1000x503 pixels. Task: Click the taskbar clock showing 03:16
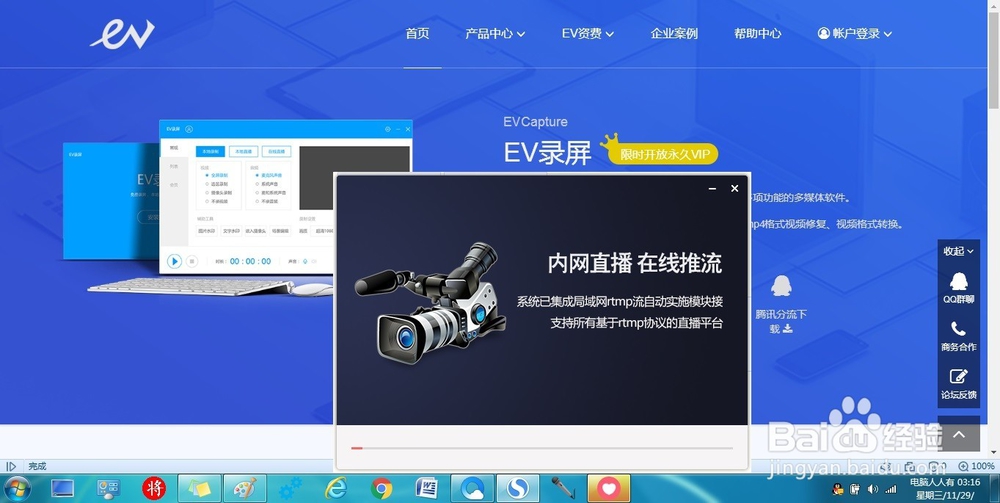point(946,488)
